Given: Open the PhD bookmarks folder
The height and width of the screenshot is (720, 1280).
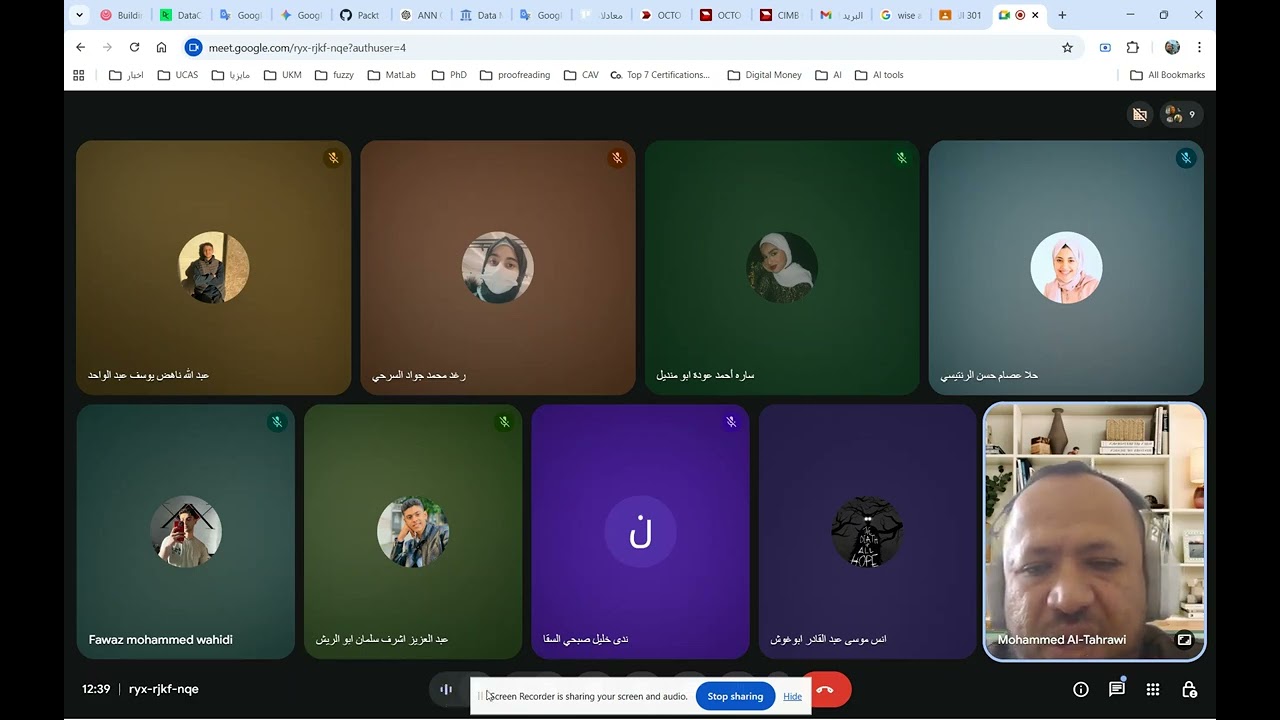Looking at the screenshot, I should point(449,75).
